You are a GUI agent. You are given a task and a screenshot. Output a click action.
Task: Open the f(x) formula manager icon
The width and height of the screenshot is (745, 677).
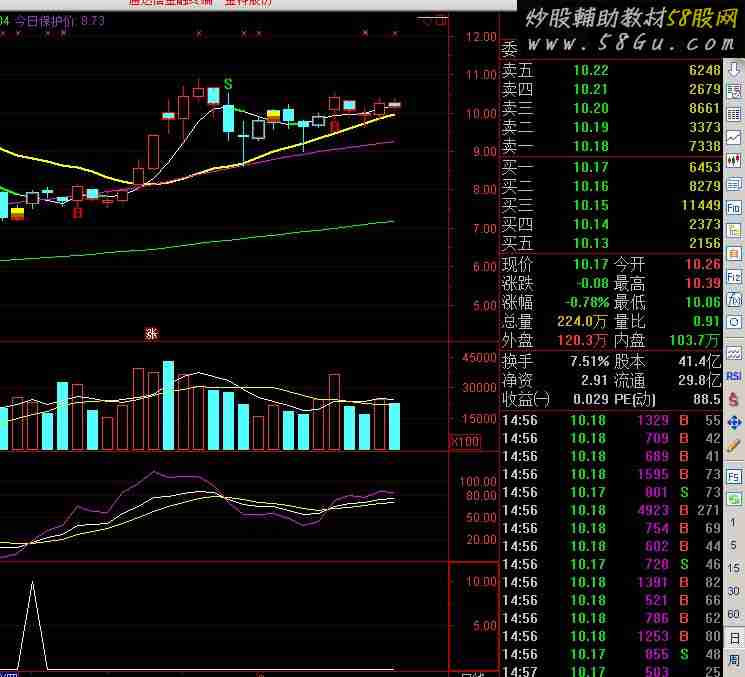pos(734,300)
